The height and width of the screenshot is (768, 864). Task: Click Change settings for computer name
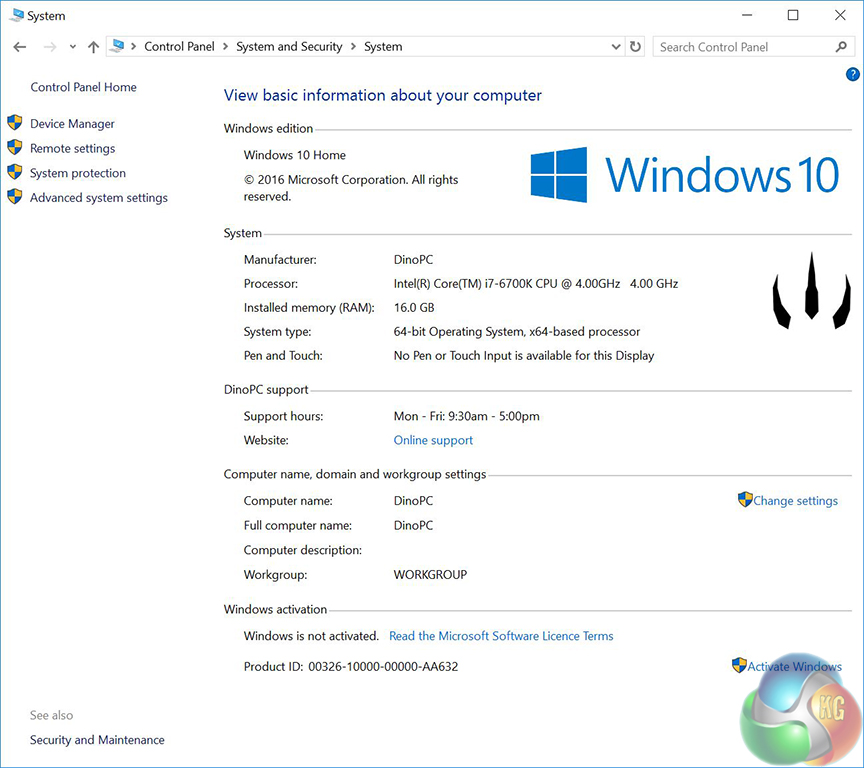(x=795, y=501)
